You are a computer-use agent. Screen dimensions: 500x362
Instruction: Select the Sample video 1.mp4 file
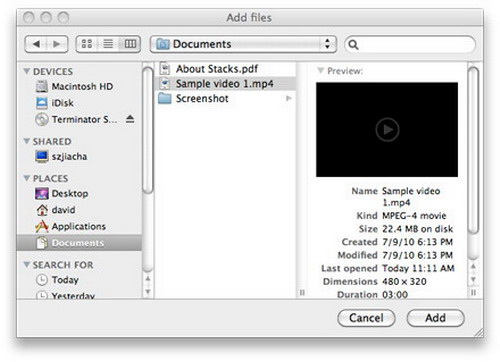225,83
